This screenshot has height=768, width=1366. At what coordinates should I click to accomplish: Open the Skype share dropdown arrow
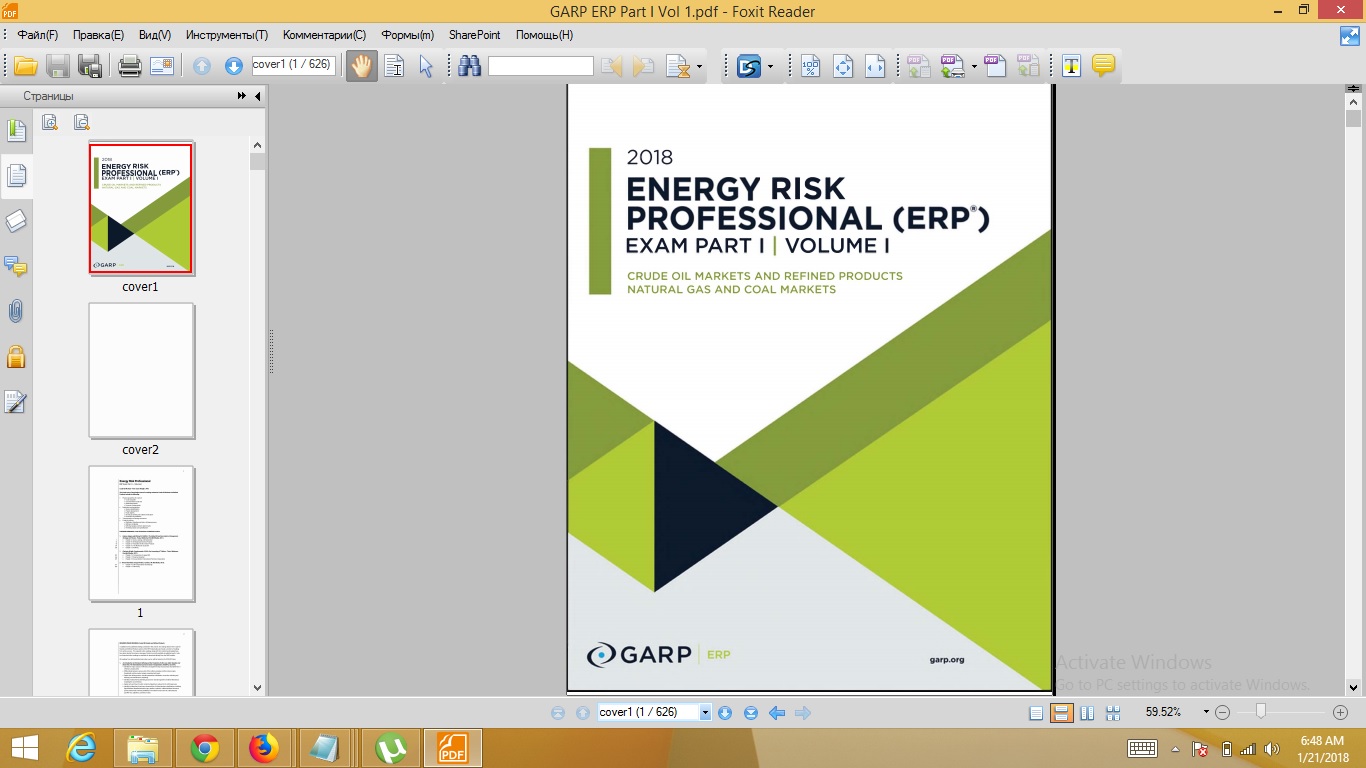(x=770, y=68)
